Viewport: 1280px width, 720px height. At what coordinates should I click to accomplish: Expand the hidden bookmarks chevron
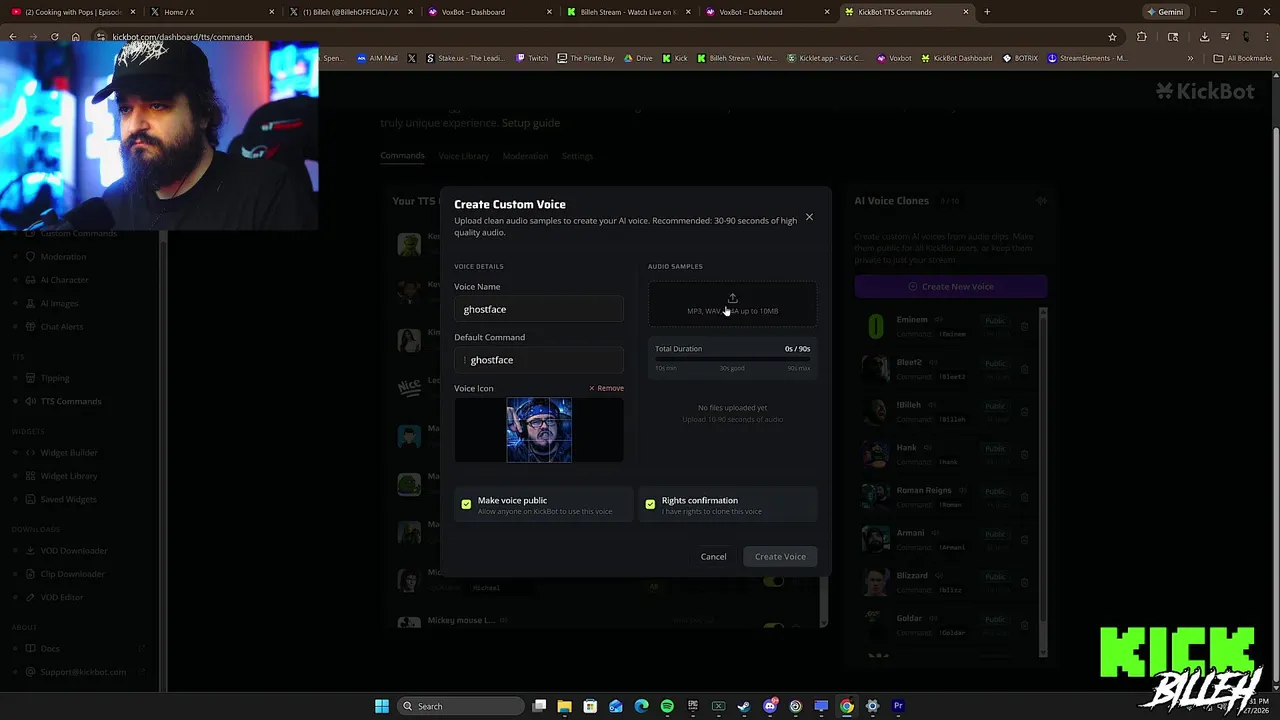click(1190, 58)
